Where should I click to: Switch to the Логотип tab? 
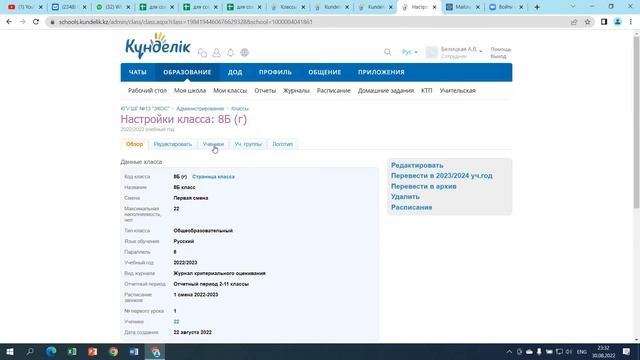tap(282, 144)
